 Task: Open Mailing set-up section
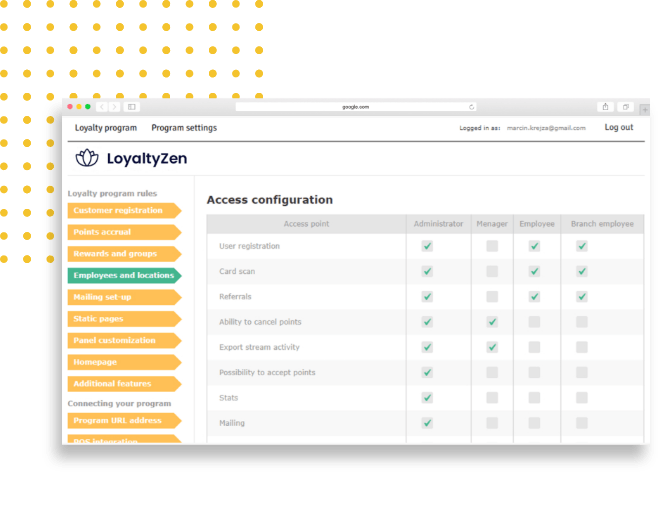[x=124, y=297]
